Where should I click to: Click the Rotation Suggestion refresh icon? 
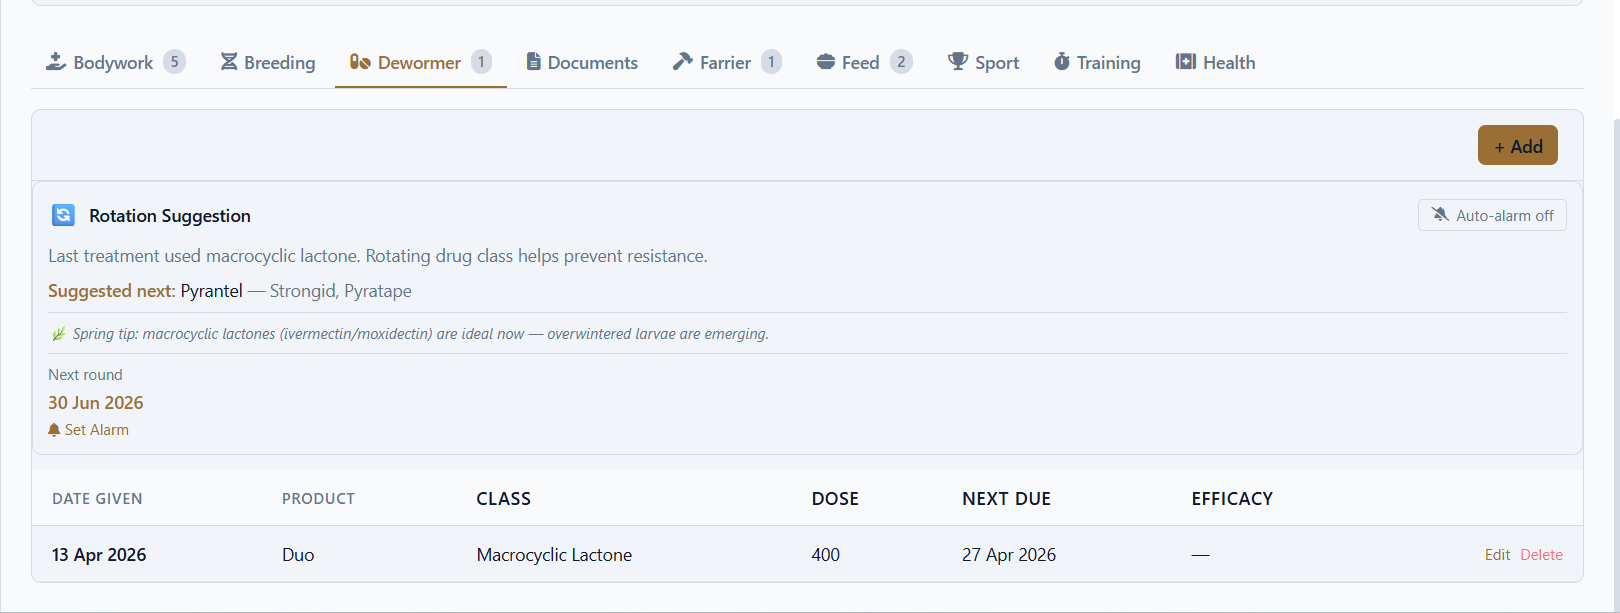63,215
